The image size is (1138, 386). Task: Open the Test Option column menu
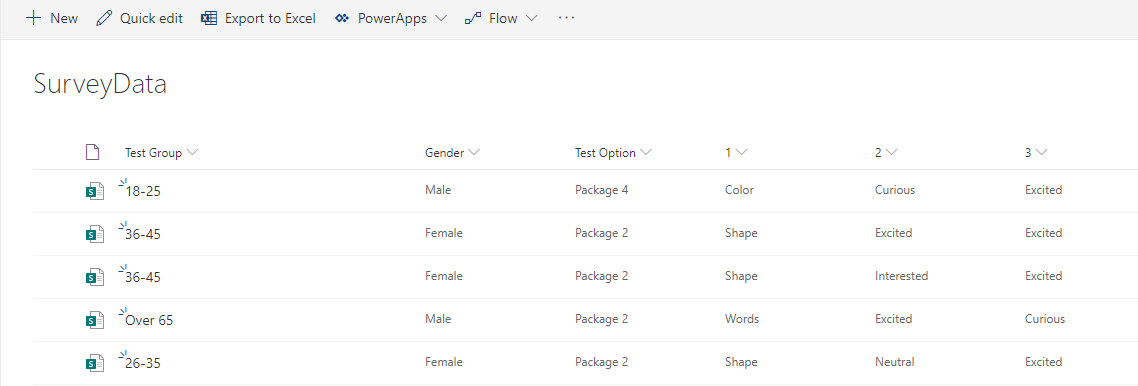pos(646,153)
